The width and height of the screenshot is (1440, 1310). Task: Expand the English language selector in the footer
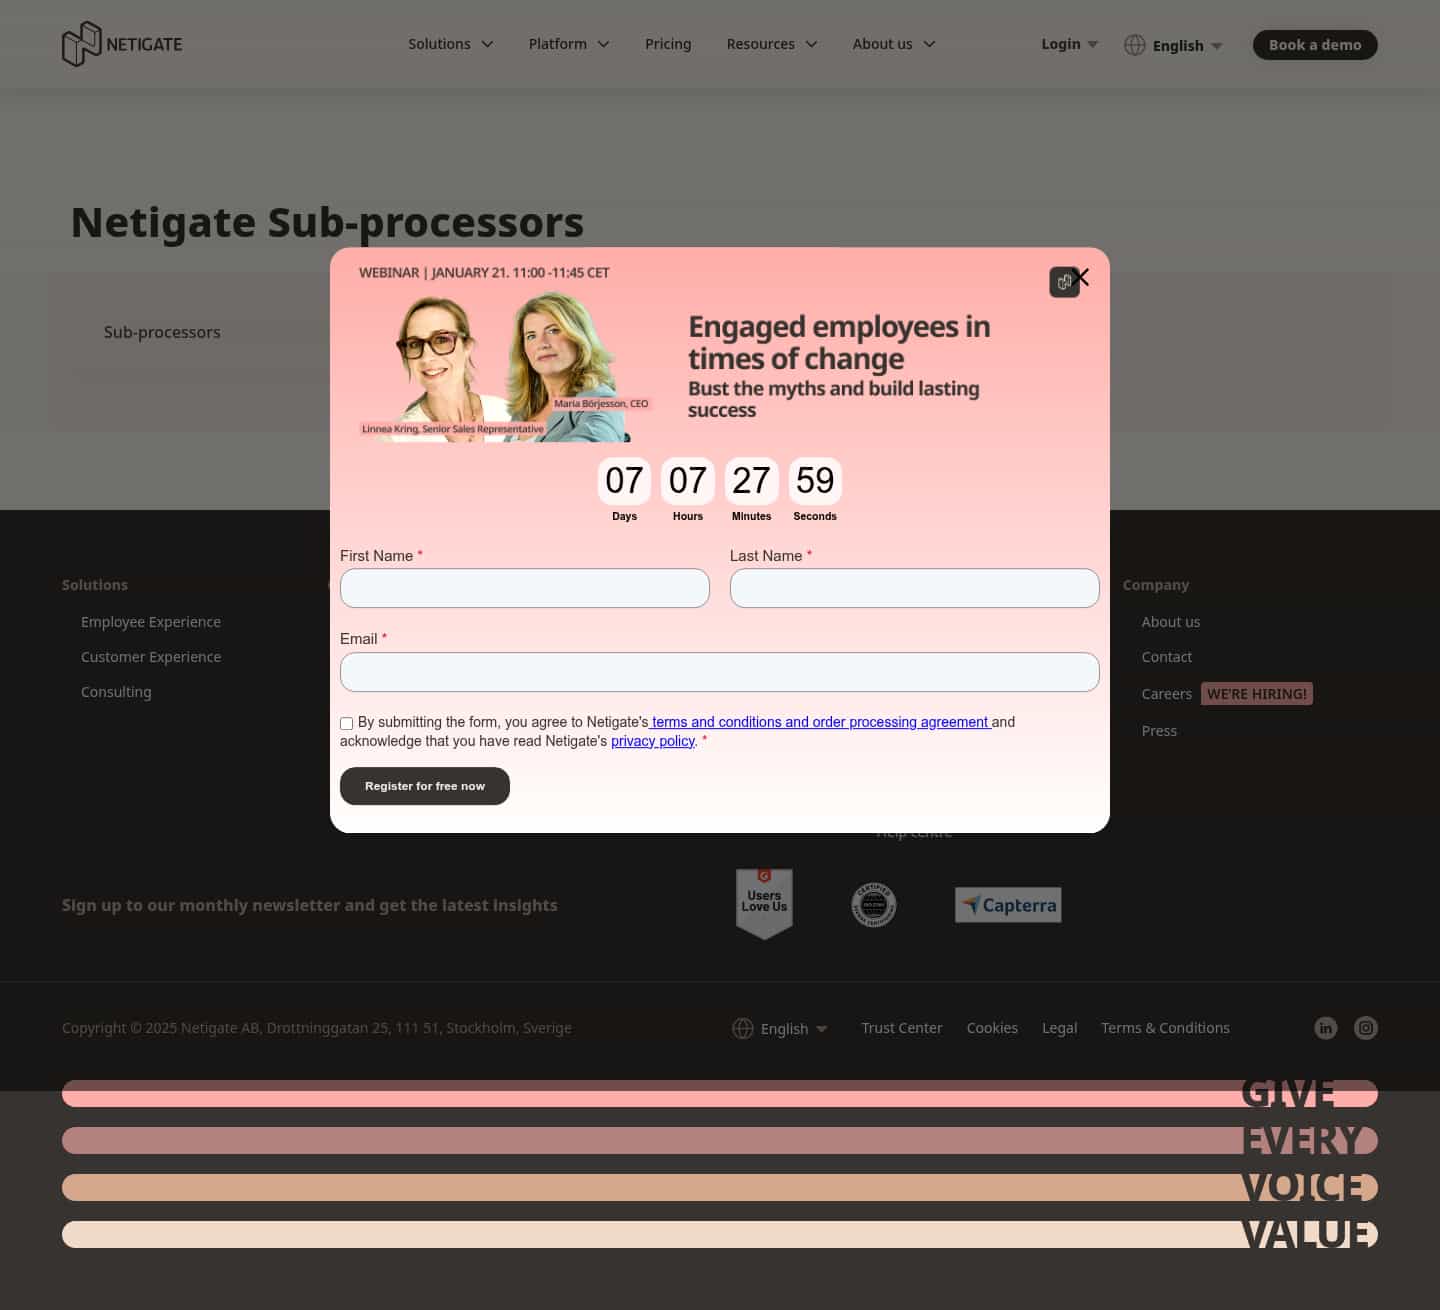click(x=790, y=1028)
